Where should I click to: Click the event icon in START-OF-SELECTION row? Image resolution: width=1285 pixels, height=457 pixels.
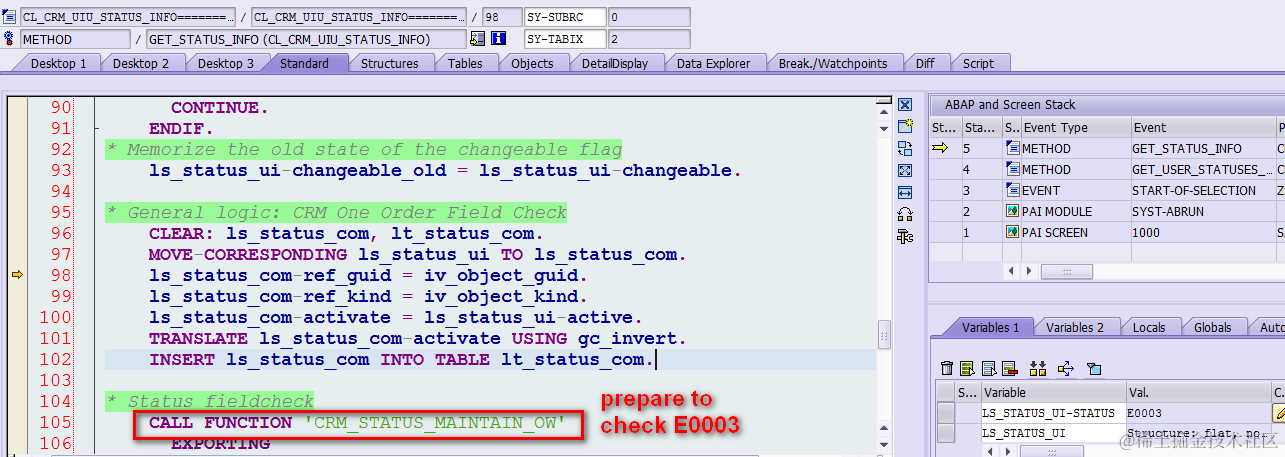(1012, 191)
